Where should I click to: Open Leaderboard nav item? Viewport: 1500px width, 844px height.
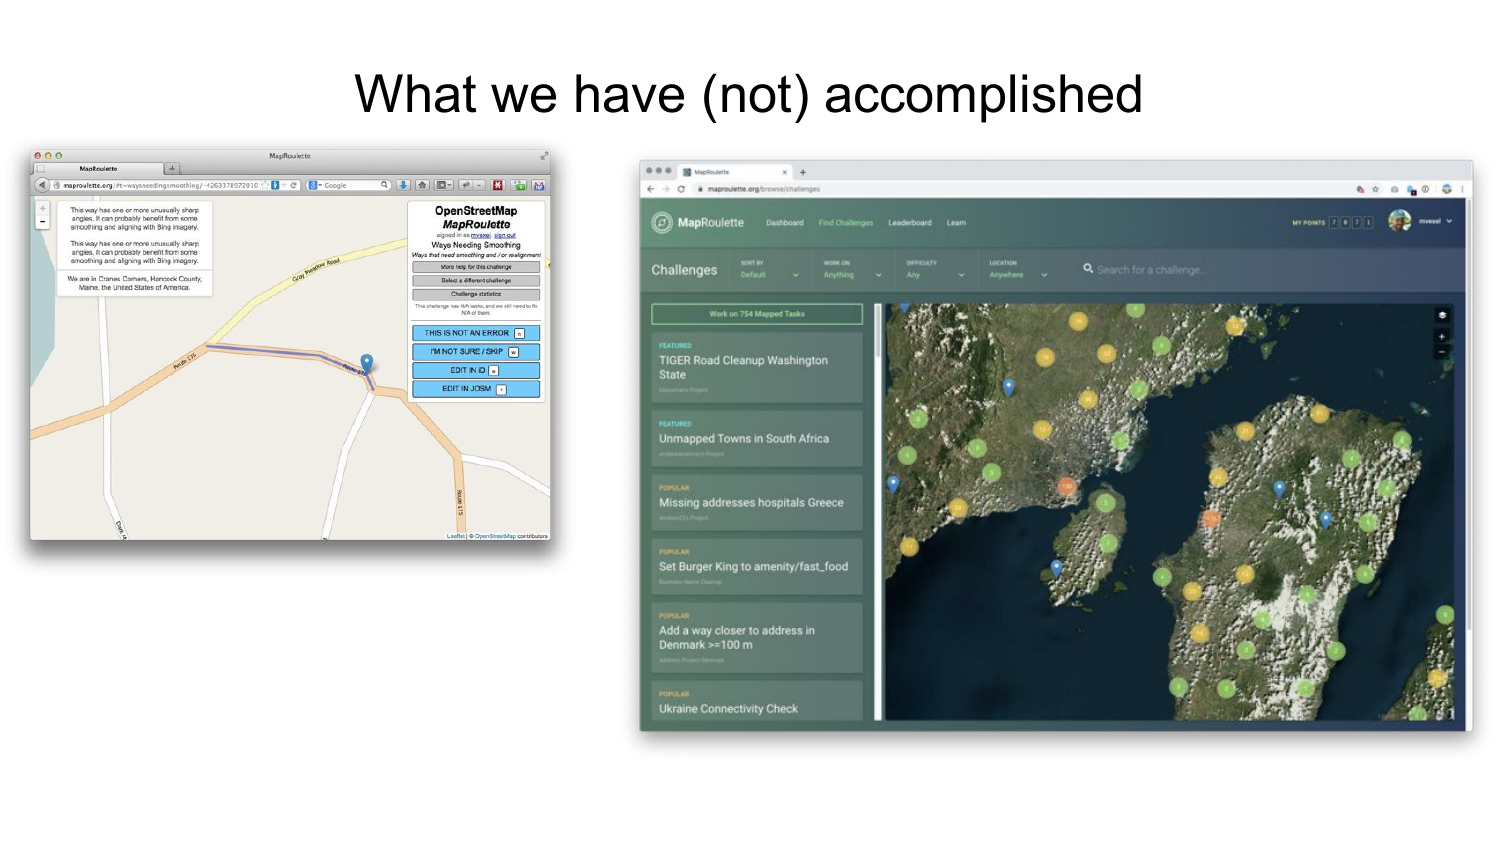[910, 223]
